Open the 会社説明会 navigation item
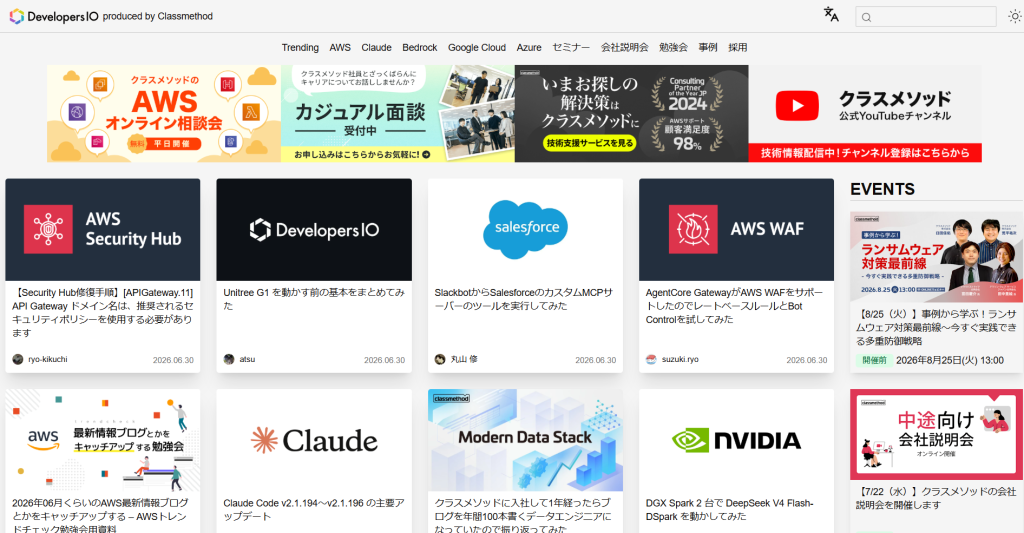 pos(624,48)
